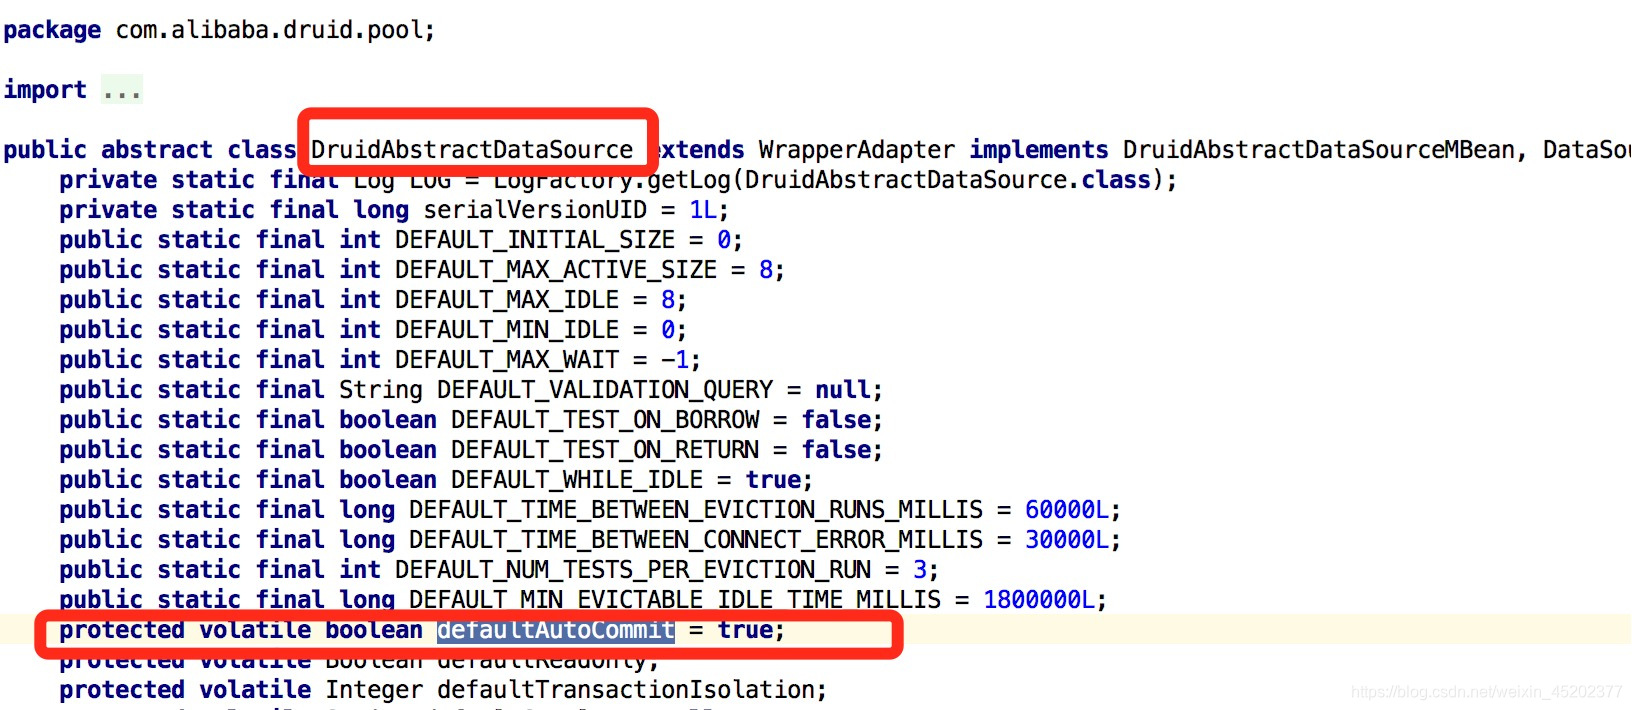Image resolution: width=1632 pixels, height=710 pixels.
Task: Click DEFAULT_INITIAL_SIZE constant
Action: [535, 240]
